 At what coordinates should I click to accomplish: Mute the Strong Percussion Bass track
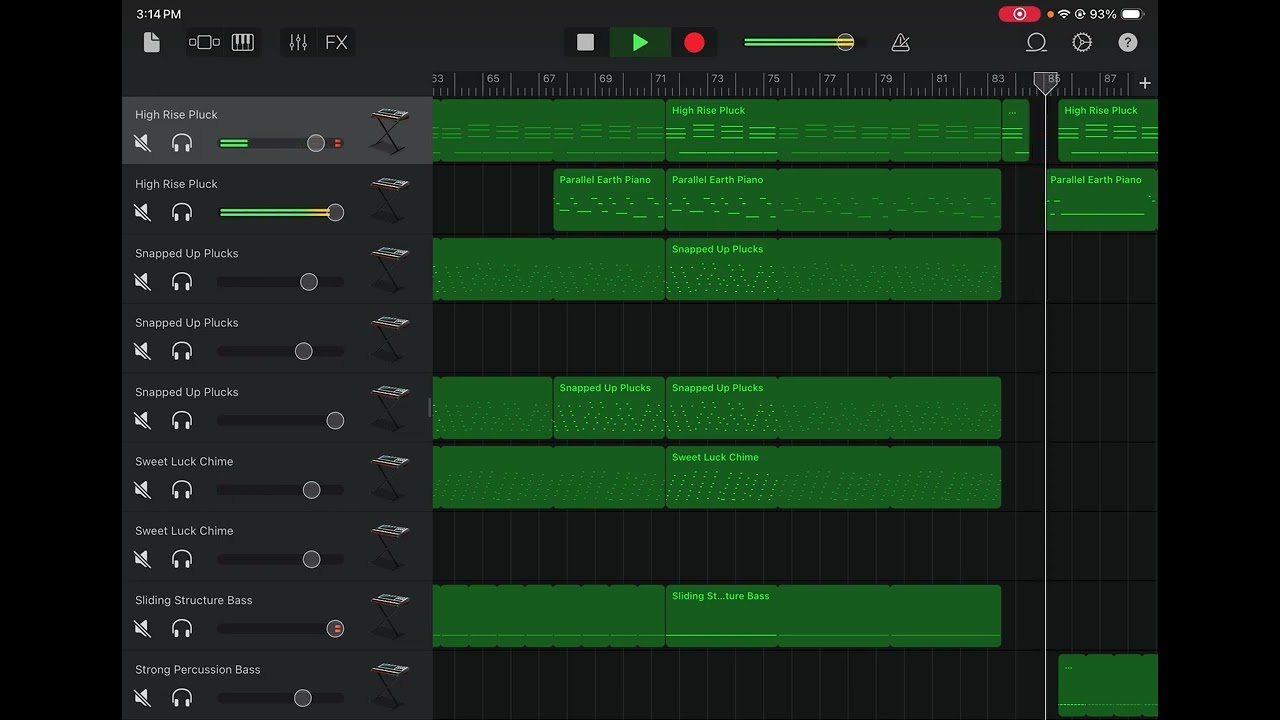click(x=143, y=698)
